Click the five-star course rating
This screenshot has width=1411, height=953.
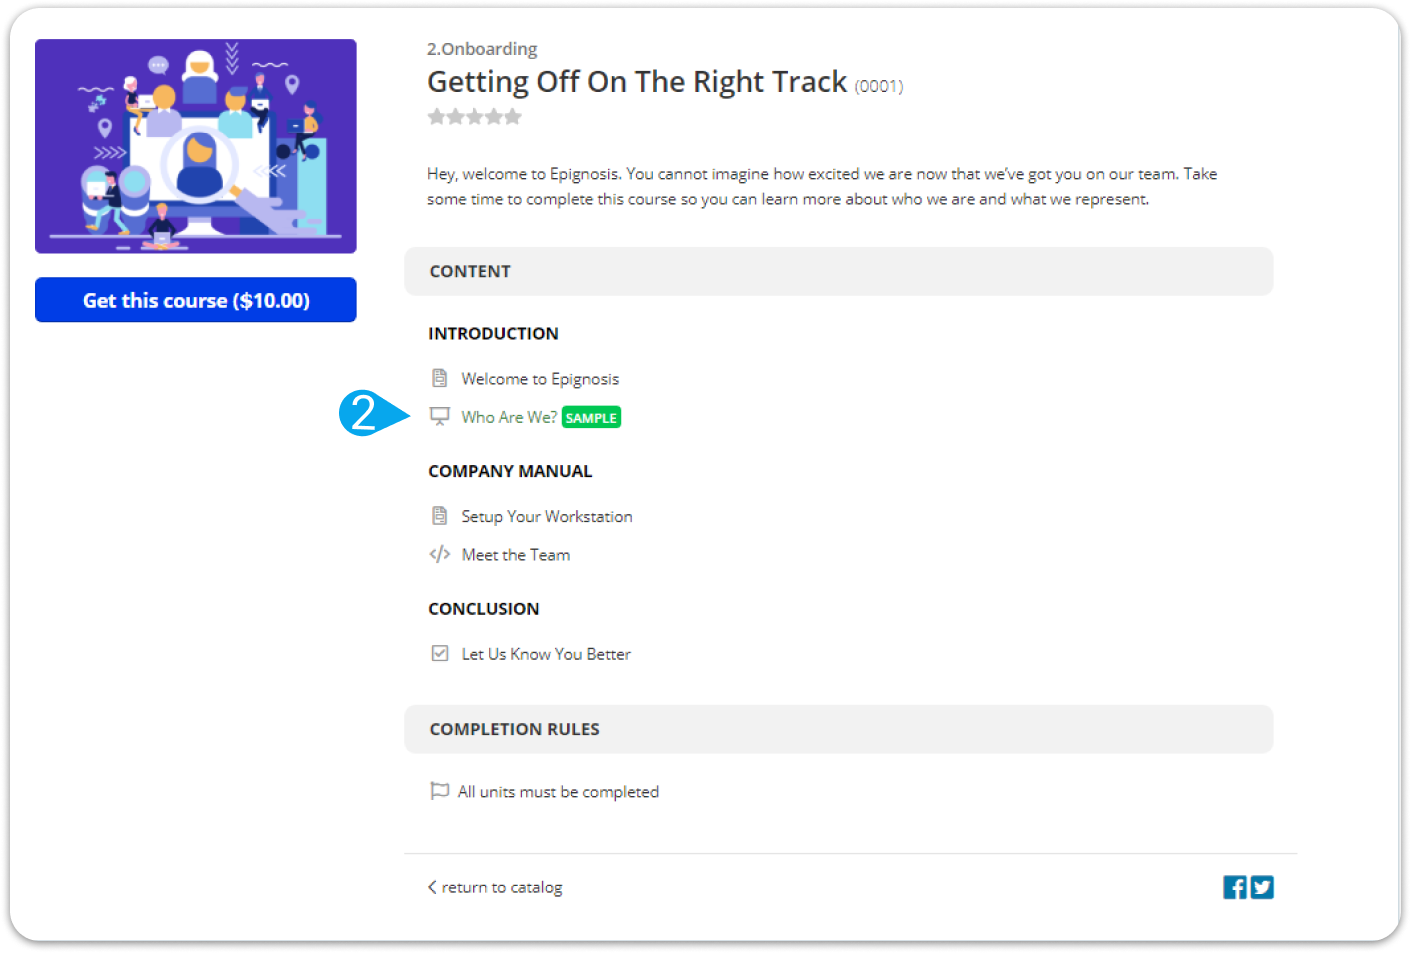[475, 117]
